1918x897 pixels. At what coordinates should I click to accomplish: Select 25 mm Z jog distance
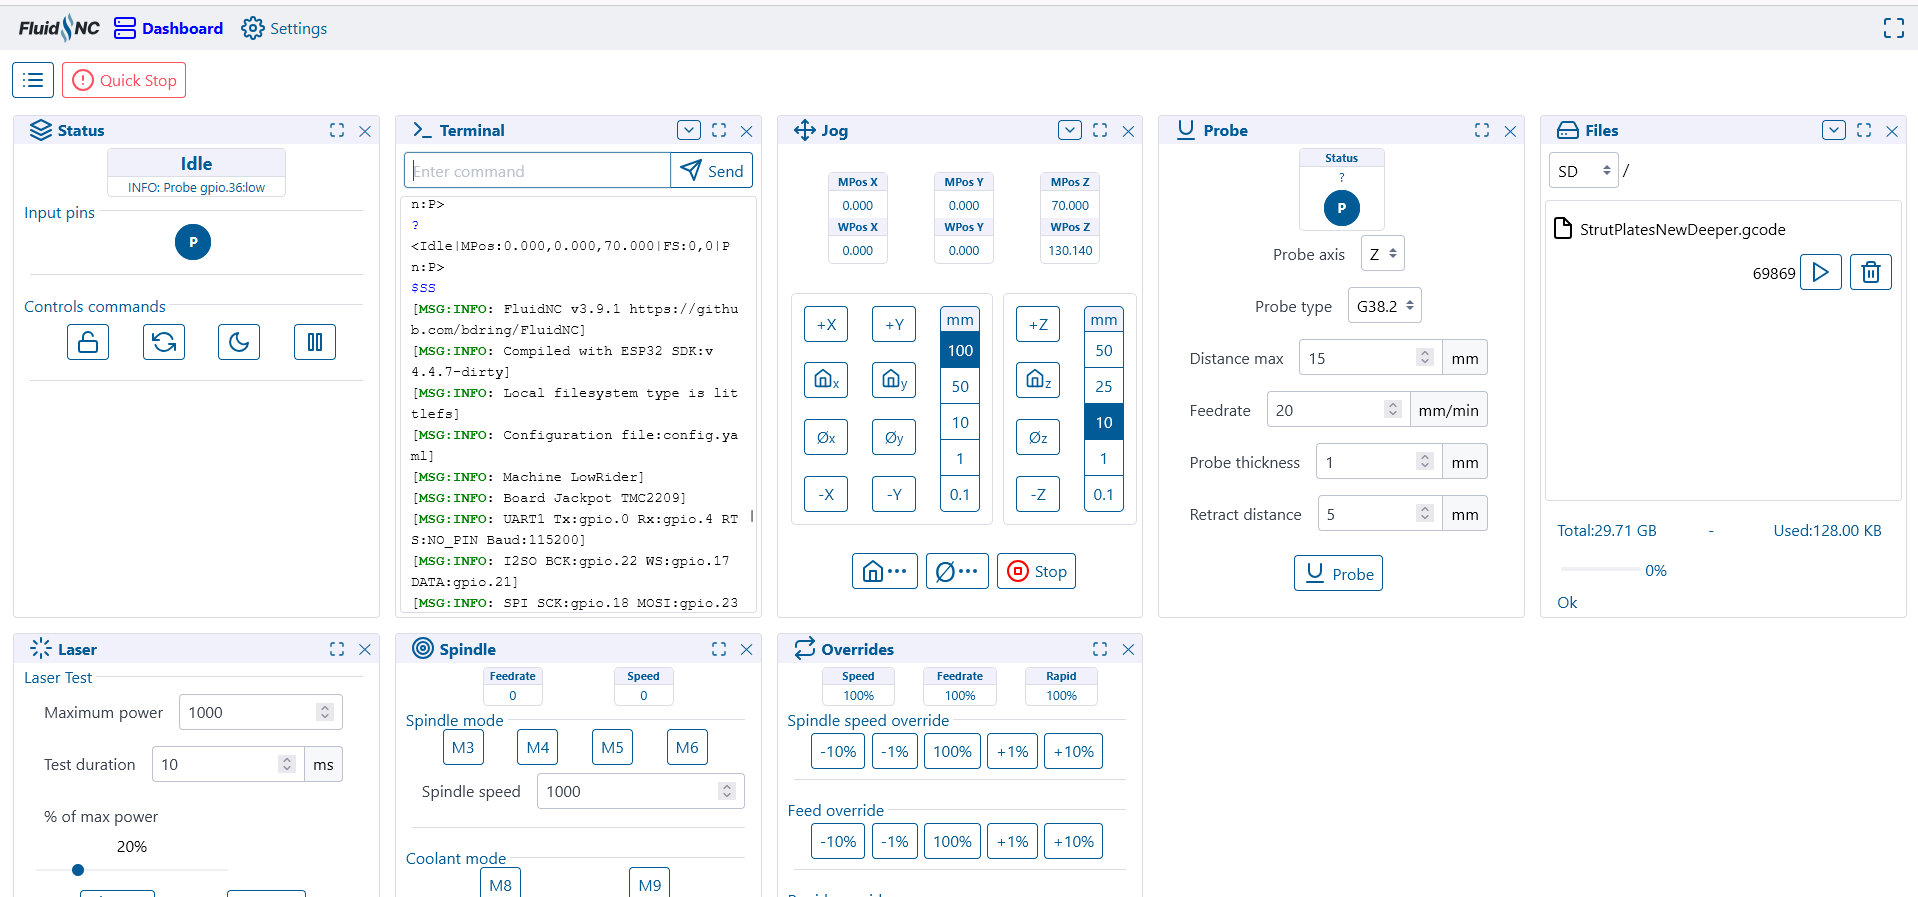click(x=1103, y=386)
